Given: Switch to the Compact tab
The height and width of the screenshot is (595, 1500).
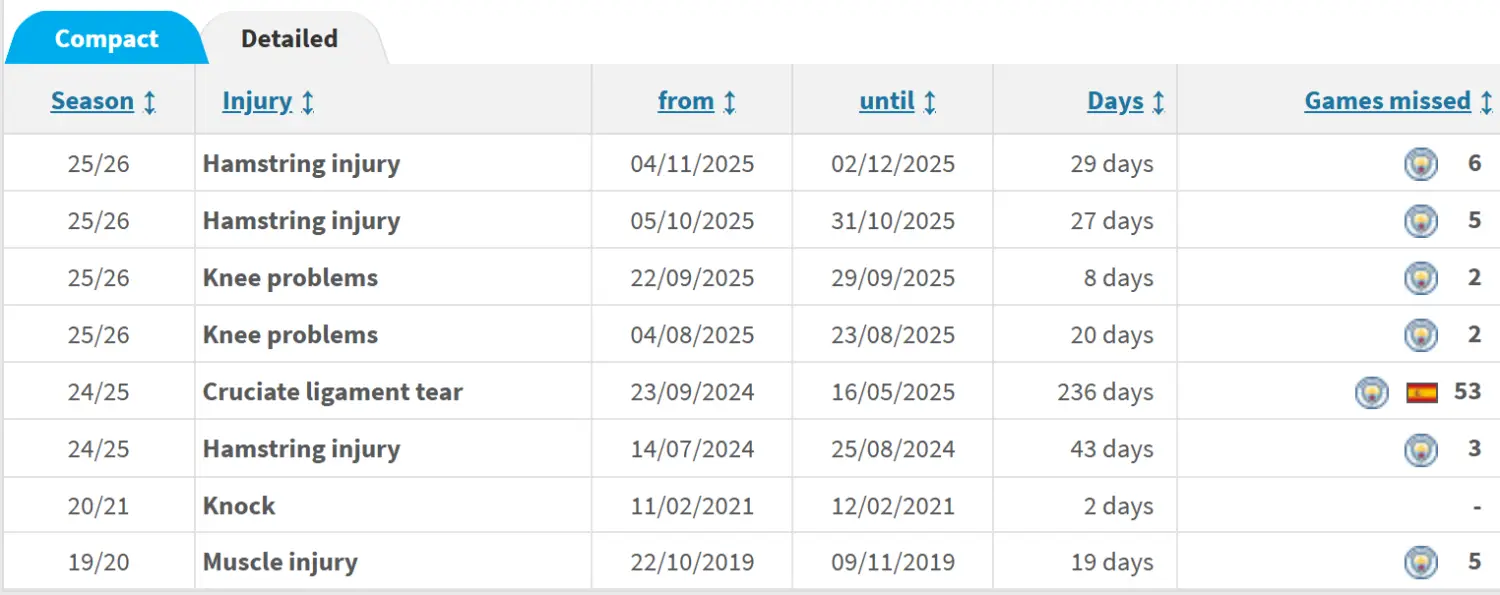Looking at the screenshot, I should pyautogui.click(x=106, y=39).
